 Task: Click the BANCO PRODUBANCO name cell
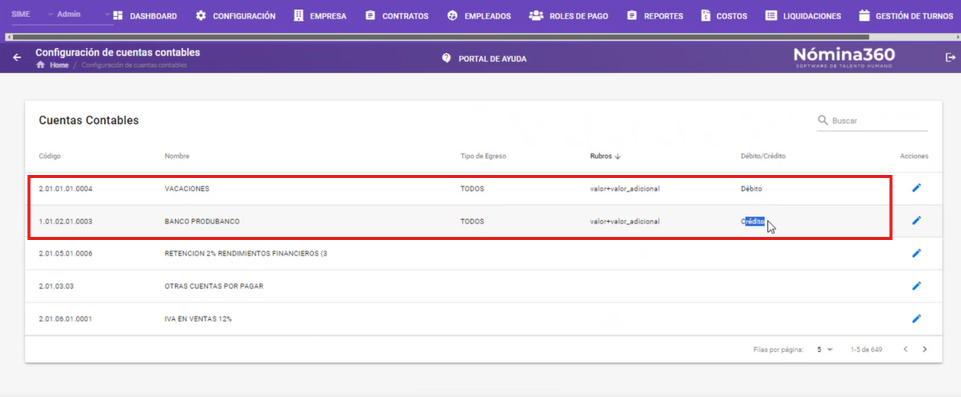click(202, 221)
